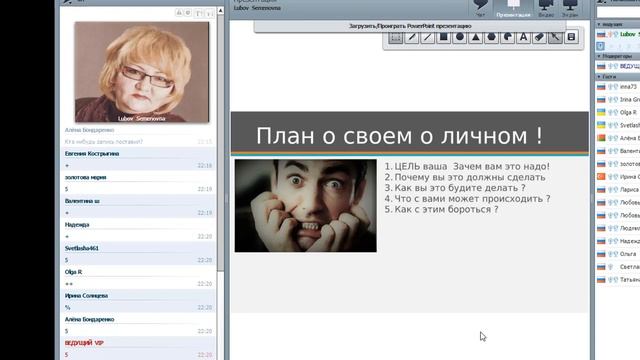Click the Ukrainian flag icon next to Olga R
640x360 pixels.
(601, 112)
